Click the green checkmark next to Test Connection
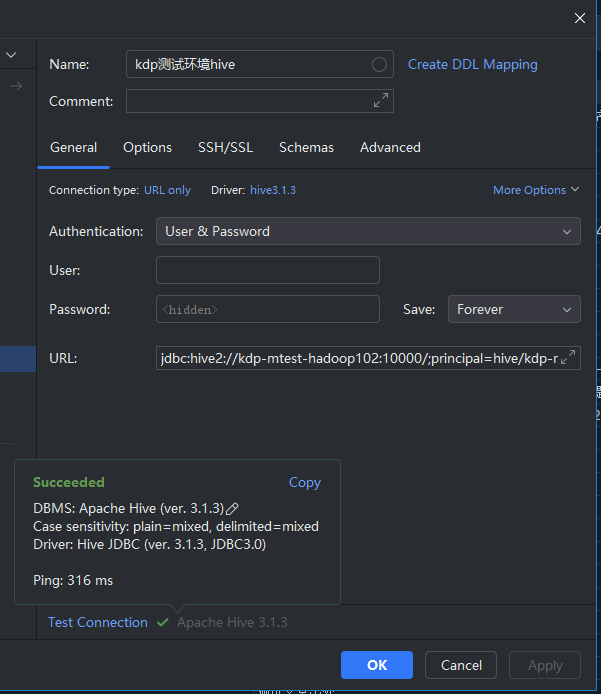 pyautogui.click(x=163, y=622)
